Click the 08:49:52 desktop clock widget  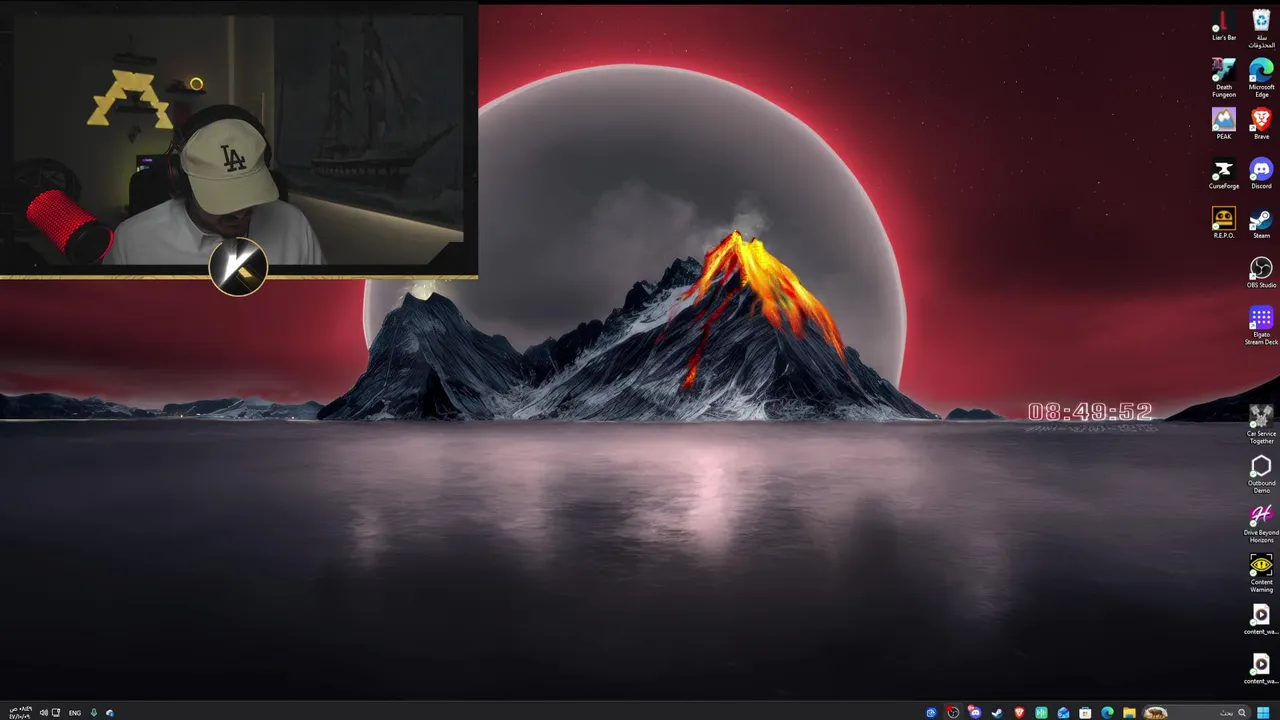click(x=1090, y=412)
